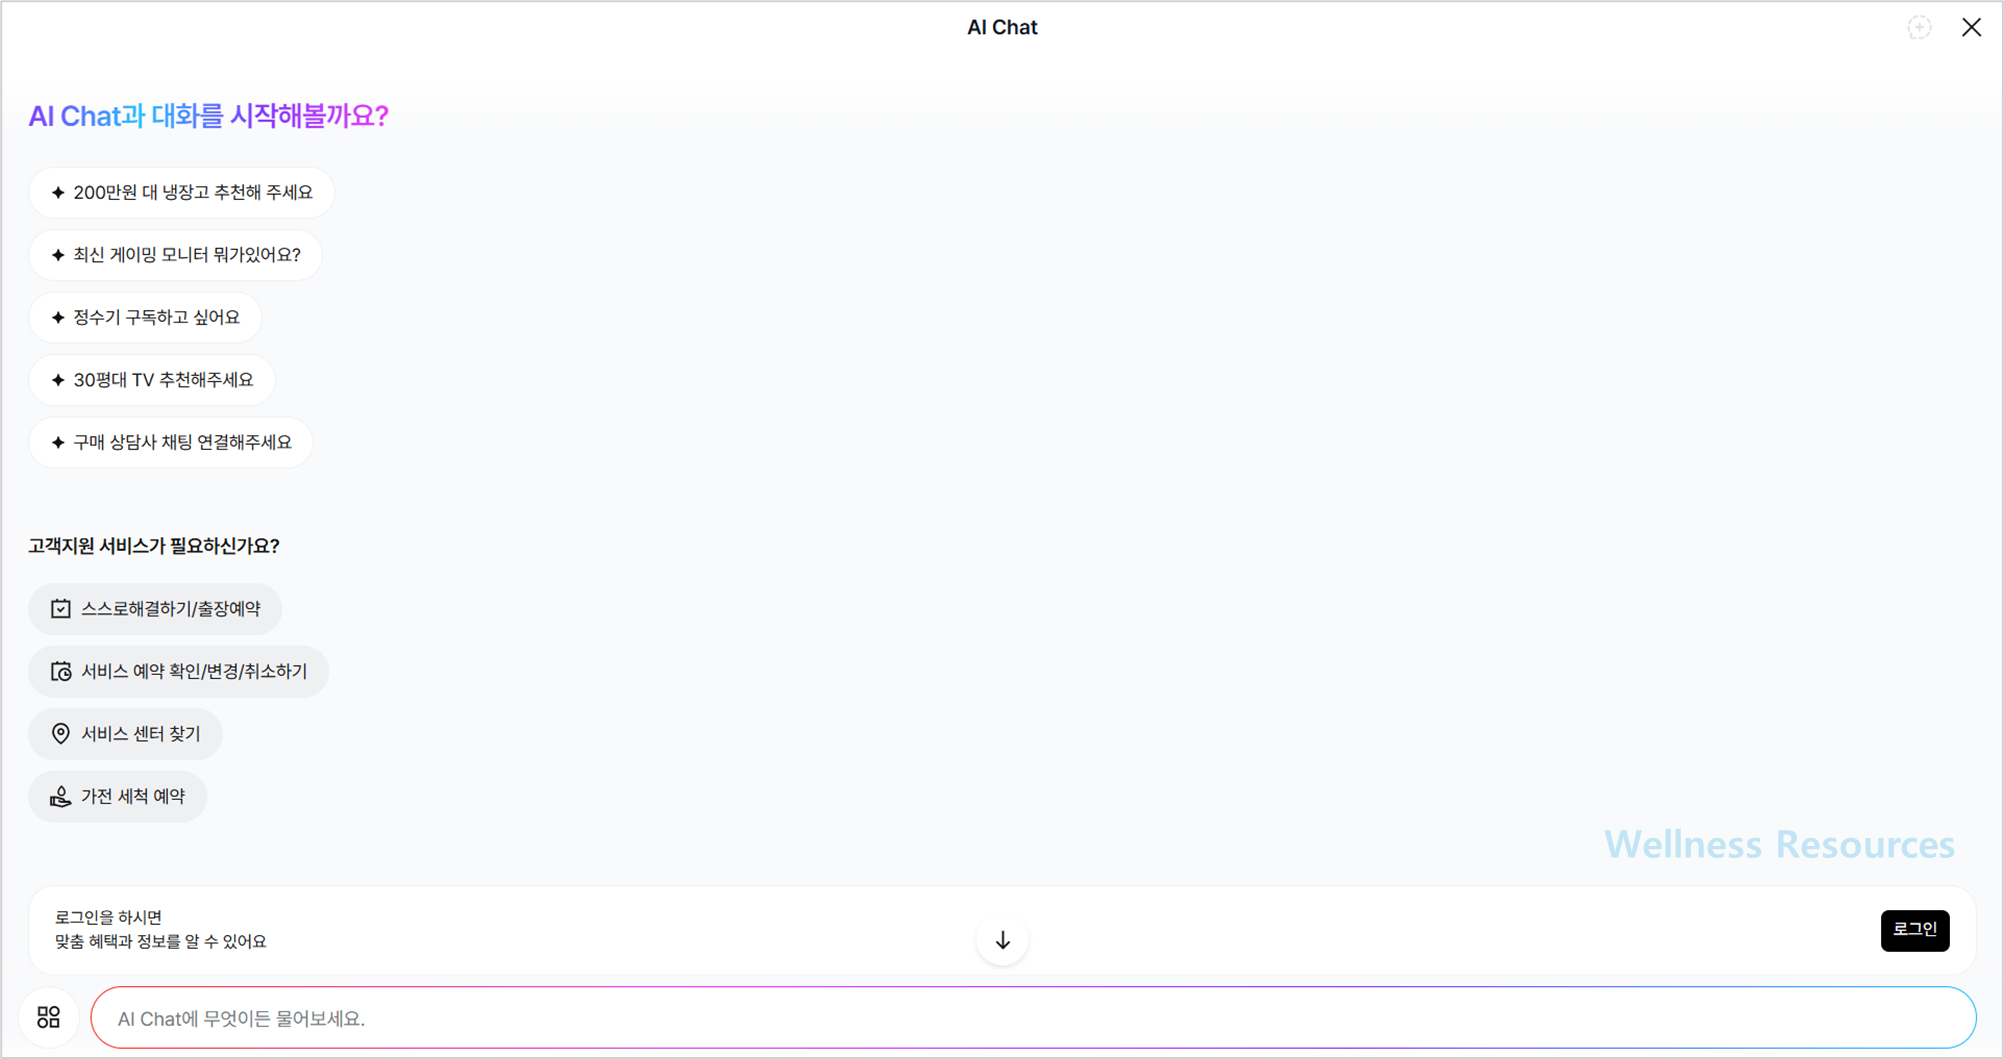This screenshot has height=1059, width=2004.
Task: Click the scroll-down arrow button
Action: (1002, 940)
